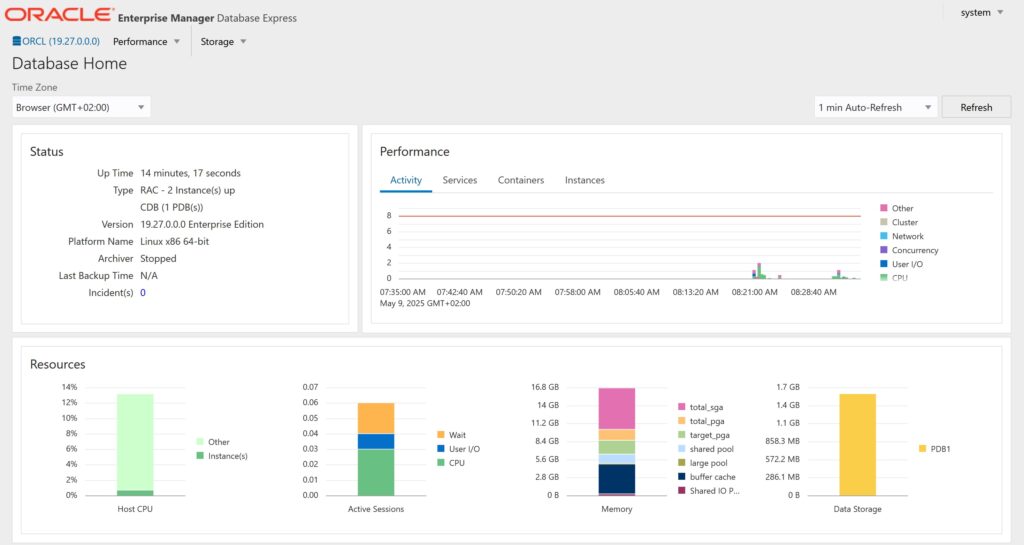The width and height of the screenshot is (1024, 545).
Task: Click the PDB1 legend swatch
Action: [x=923, y=448]
